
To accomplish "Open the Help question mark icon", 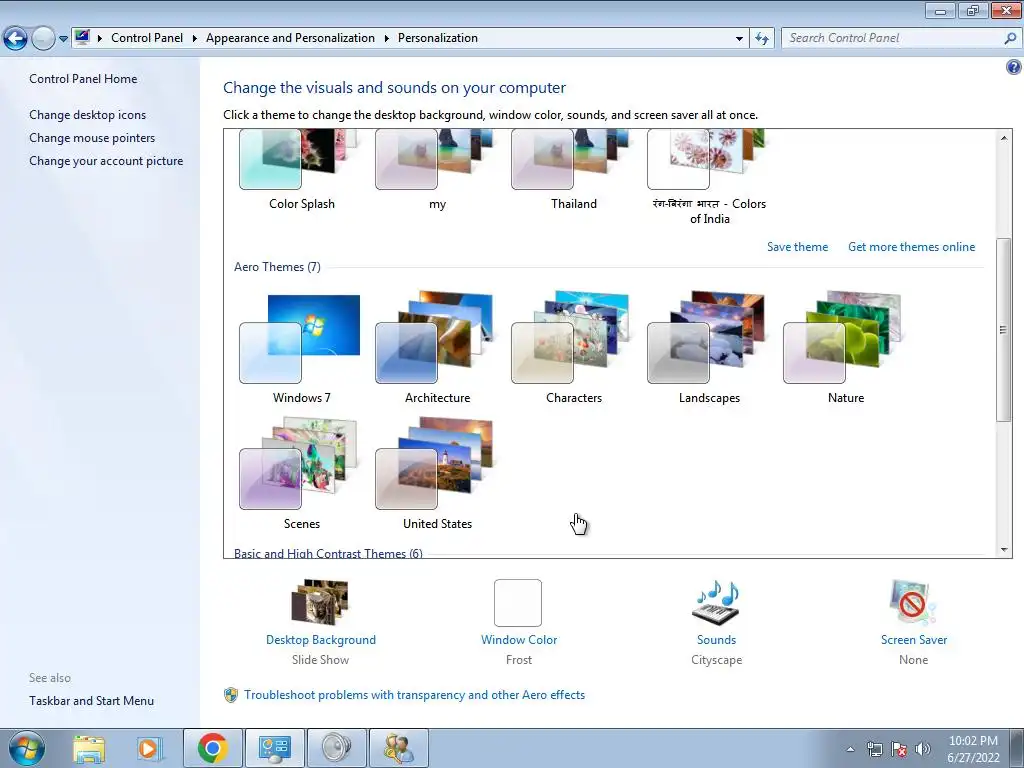I will 1014,67.
